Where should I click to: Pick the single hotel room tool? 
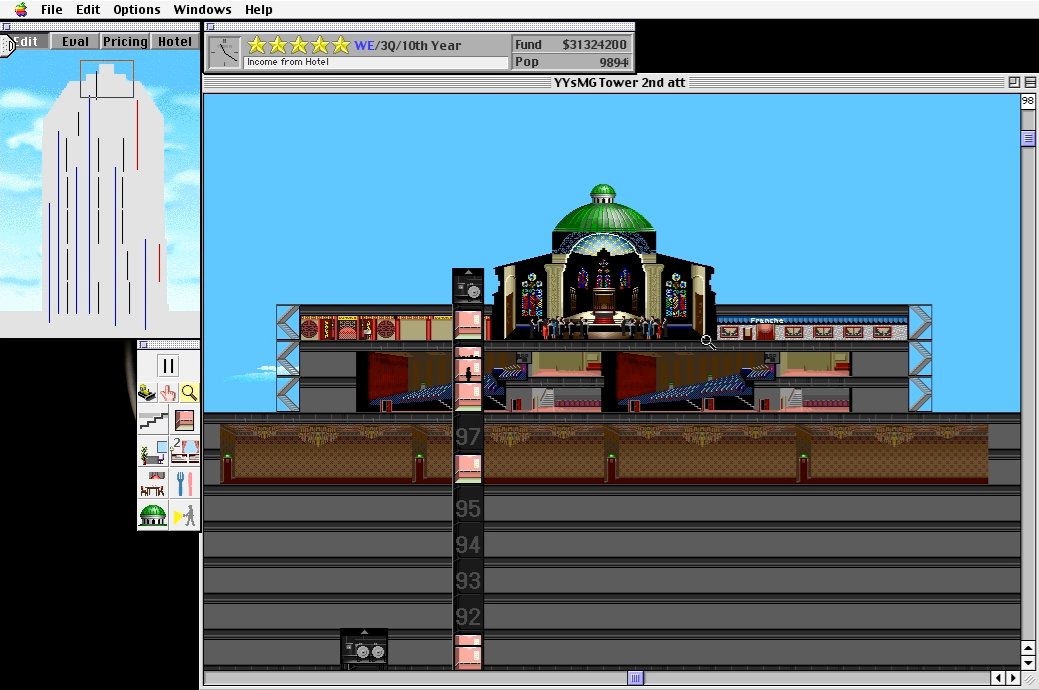click(x=186, y=419)
